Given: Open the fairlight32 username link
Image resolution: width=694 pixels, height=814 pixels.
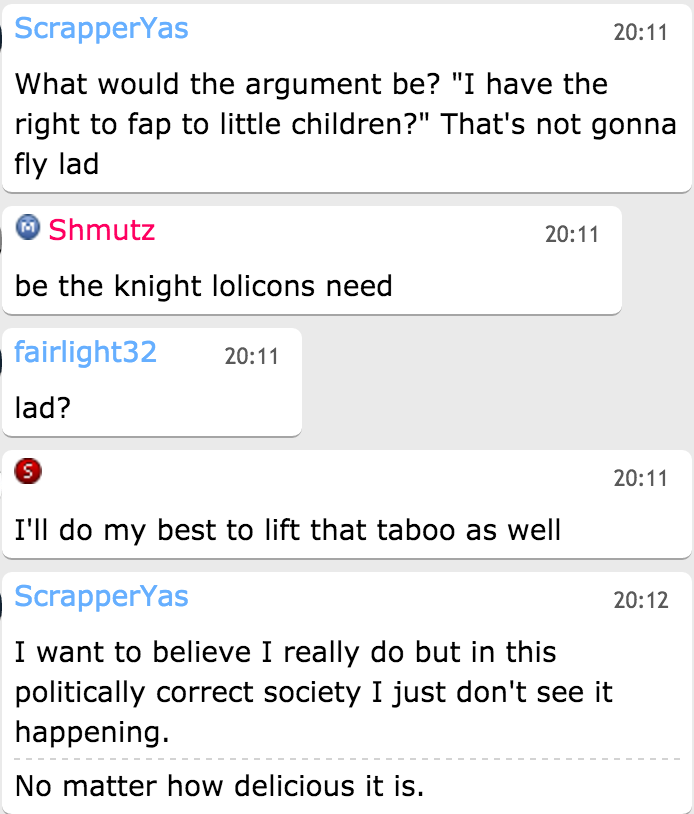Looking at the screenshot, I should pos(86,352).
